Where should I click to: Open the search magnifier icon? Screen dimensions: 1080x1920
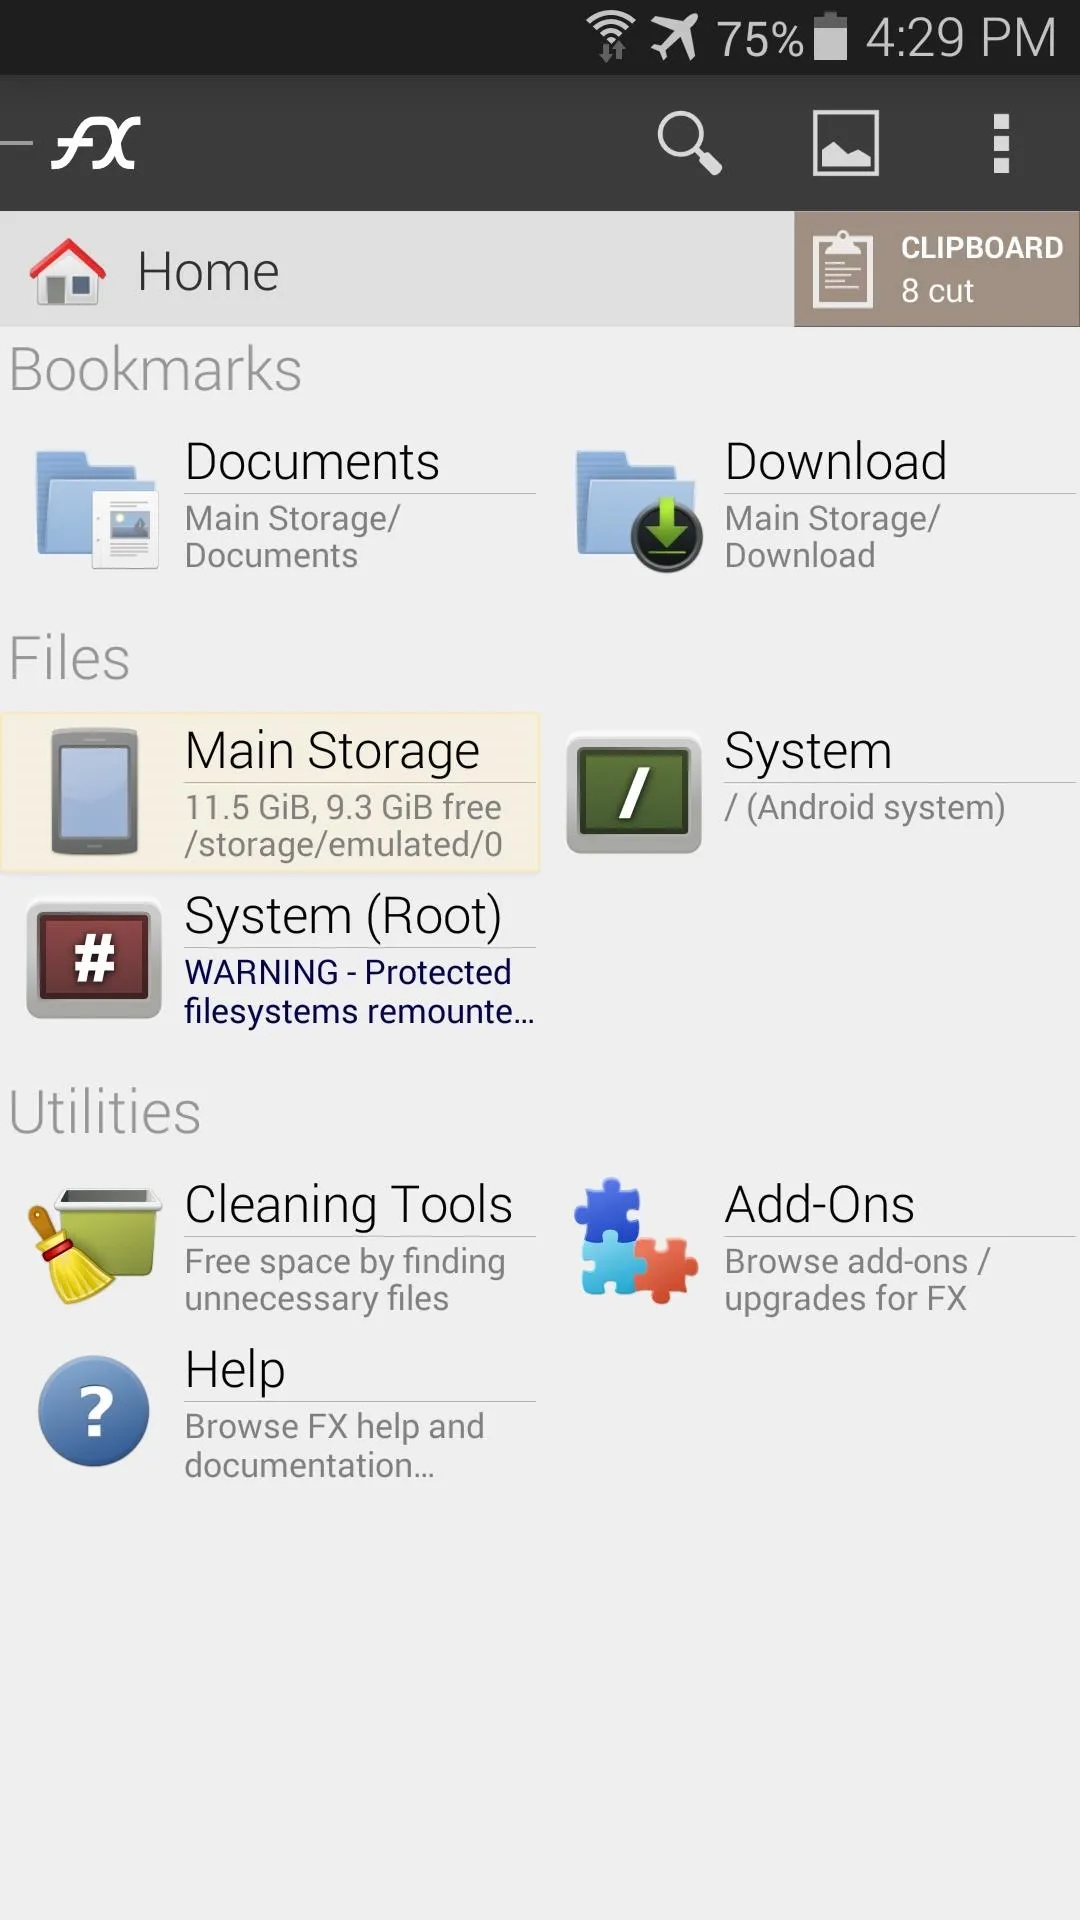(689, 143)
